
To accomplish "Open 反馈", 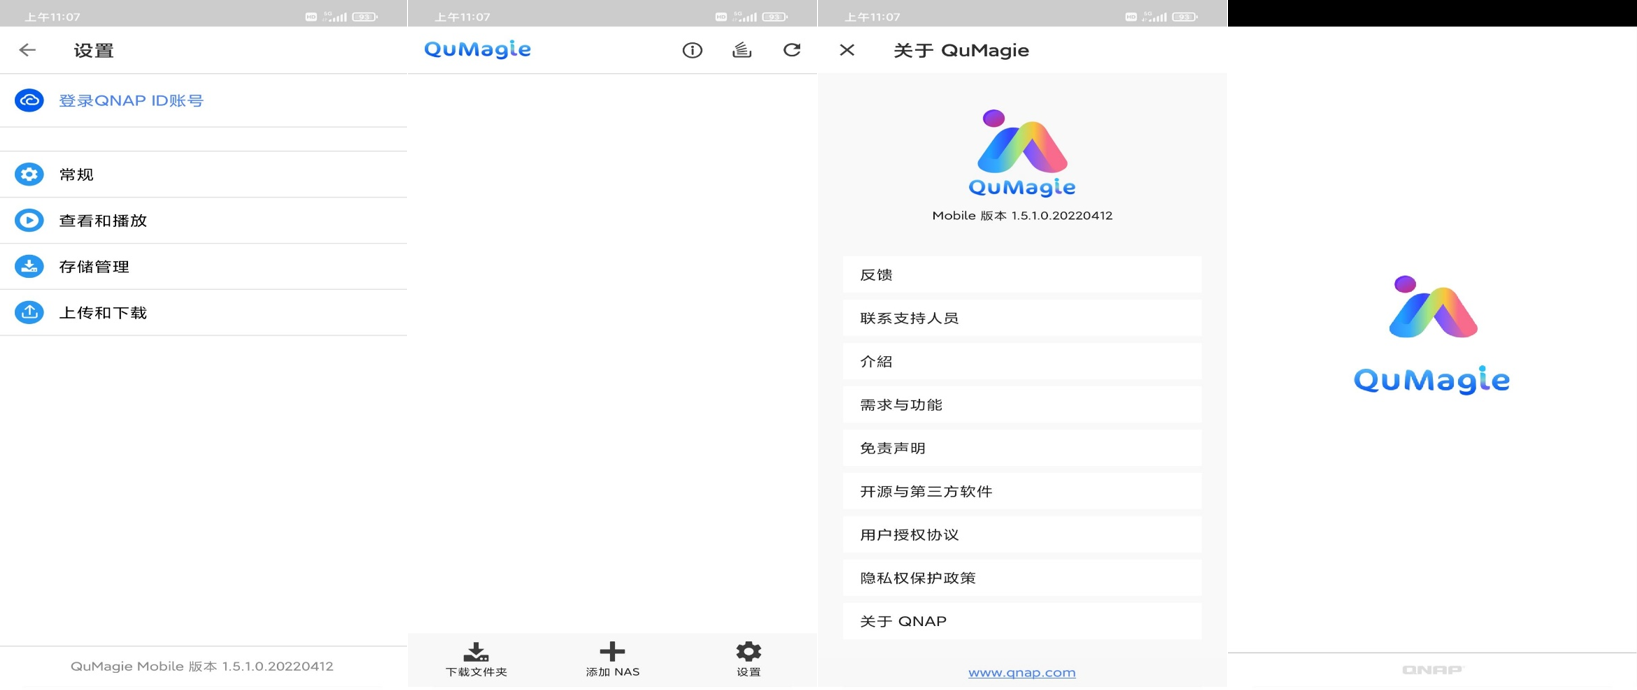I will pos(1022,274).
